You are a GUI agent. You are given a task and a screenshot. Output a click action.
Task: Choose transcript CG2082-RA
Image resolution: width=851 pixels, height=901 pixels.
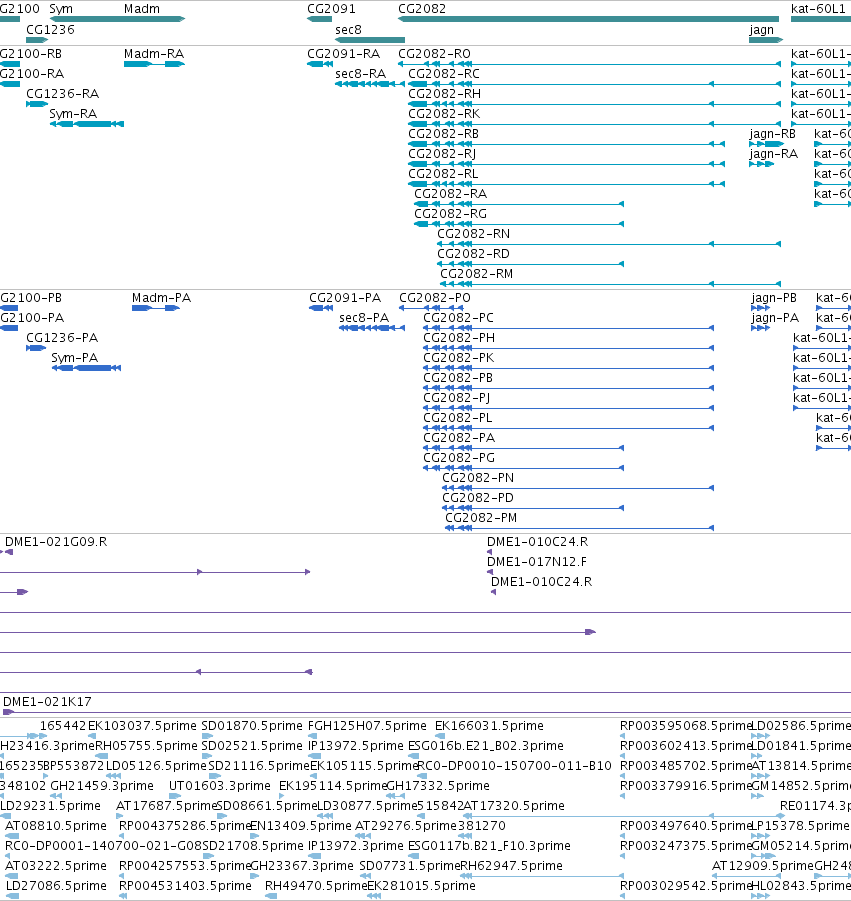pos(450,194)
